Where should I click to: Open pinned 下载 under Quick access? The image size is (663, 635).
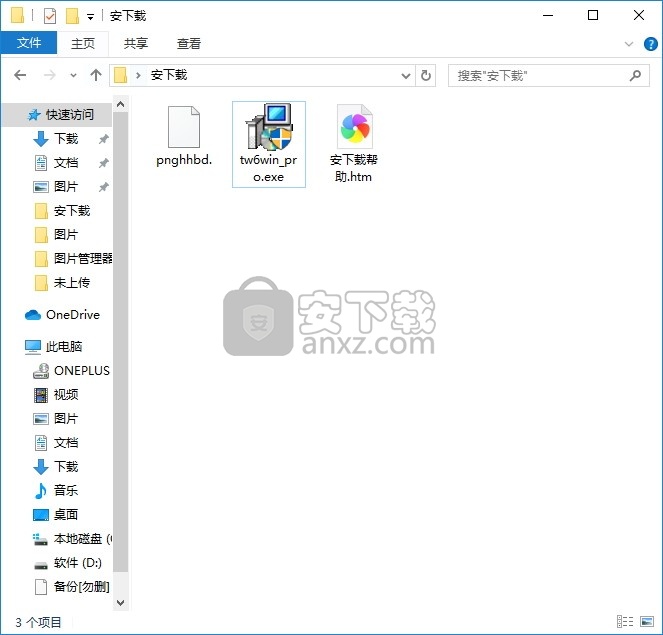66,139
